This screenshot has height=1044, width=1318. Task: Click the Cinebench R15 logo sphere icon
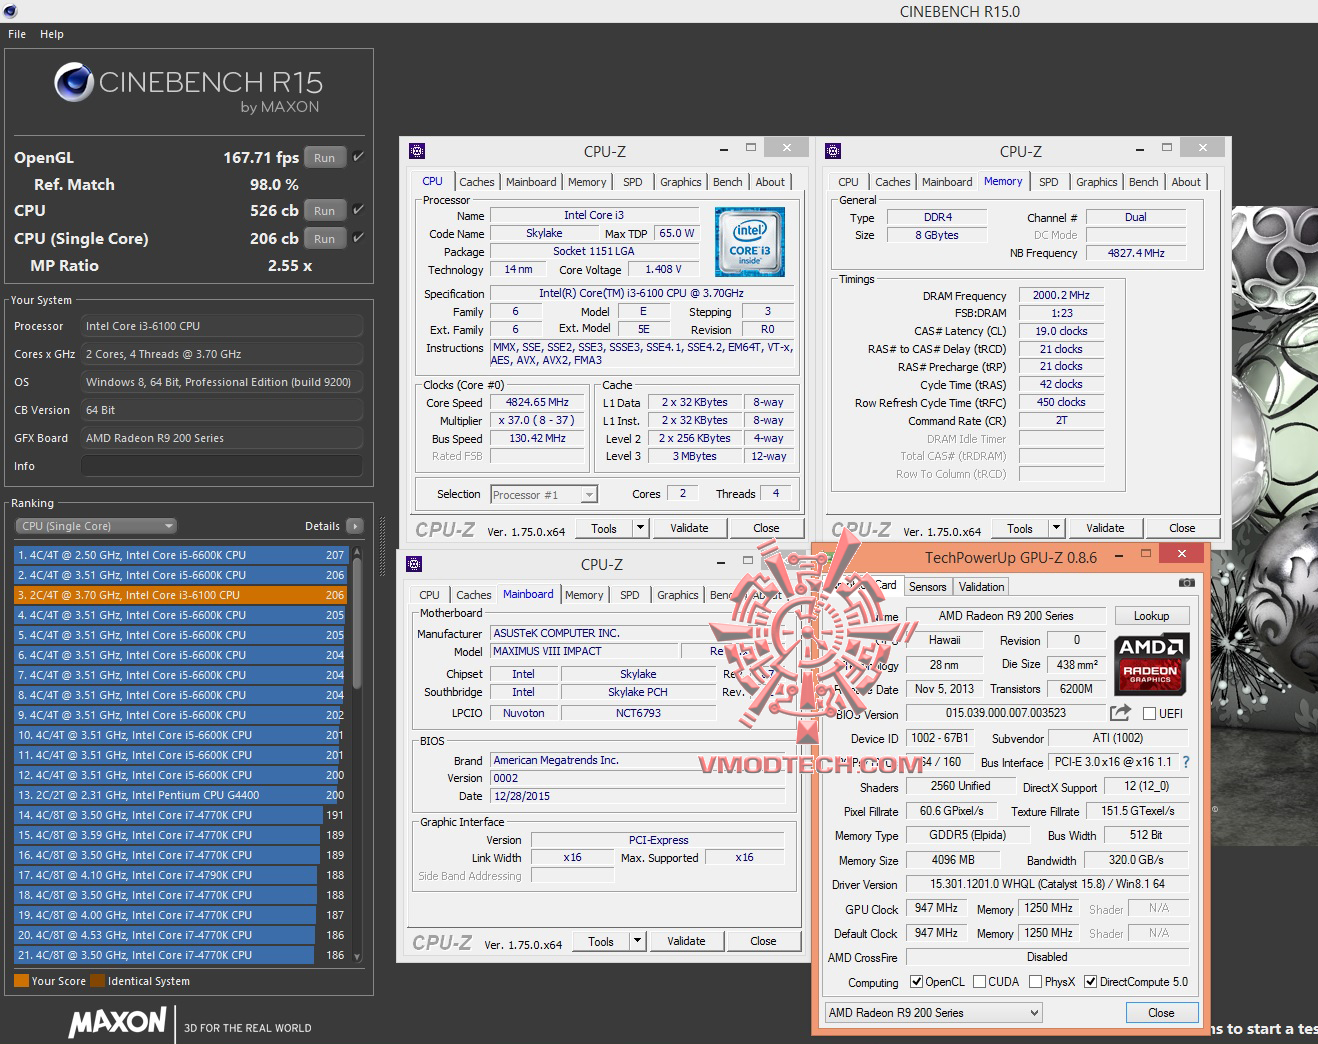click(x=74, y=83)
